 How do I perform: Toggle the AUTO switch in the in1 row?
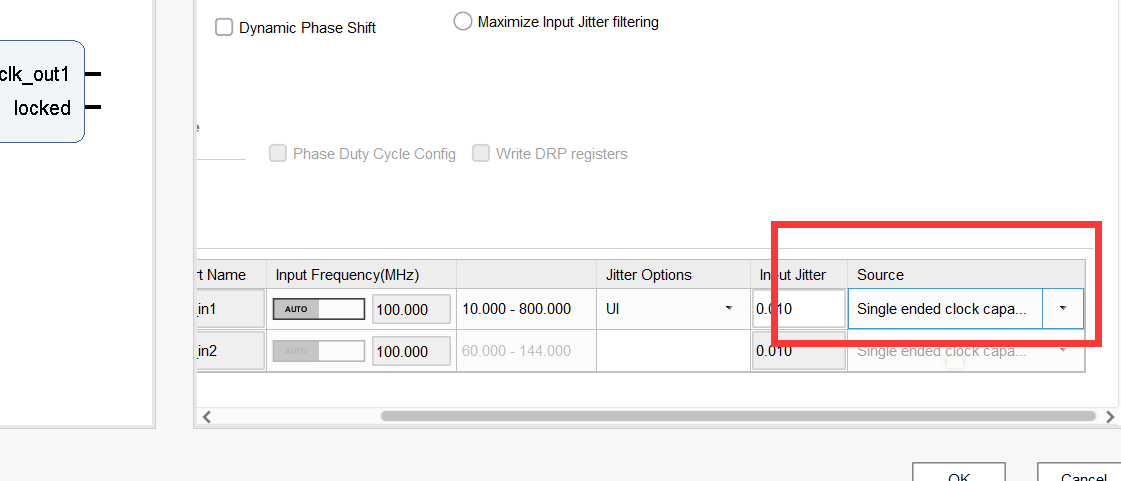pos(318,309)
